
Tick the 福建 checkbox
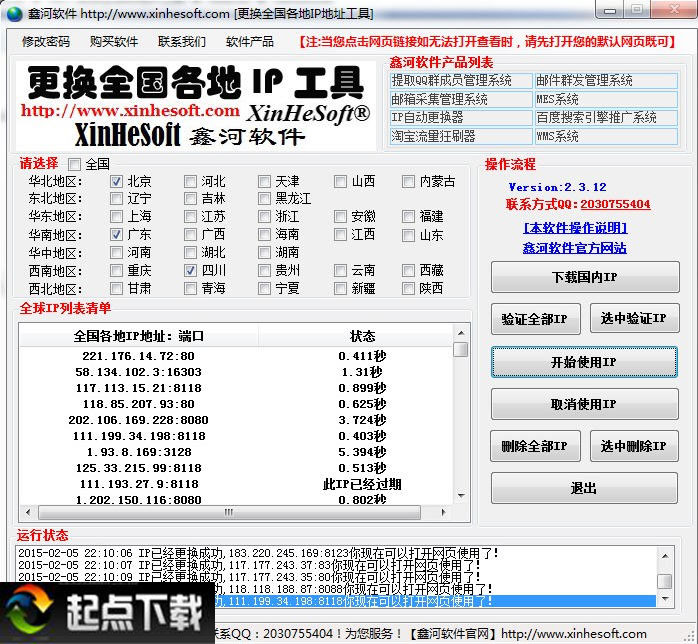click(408, 216)
